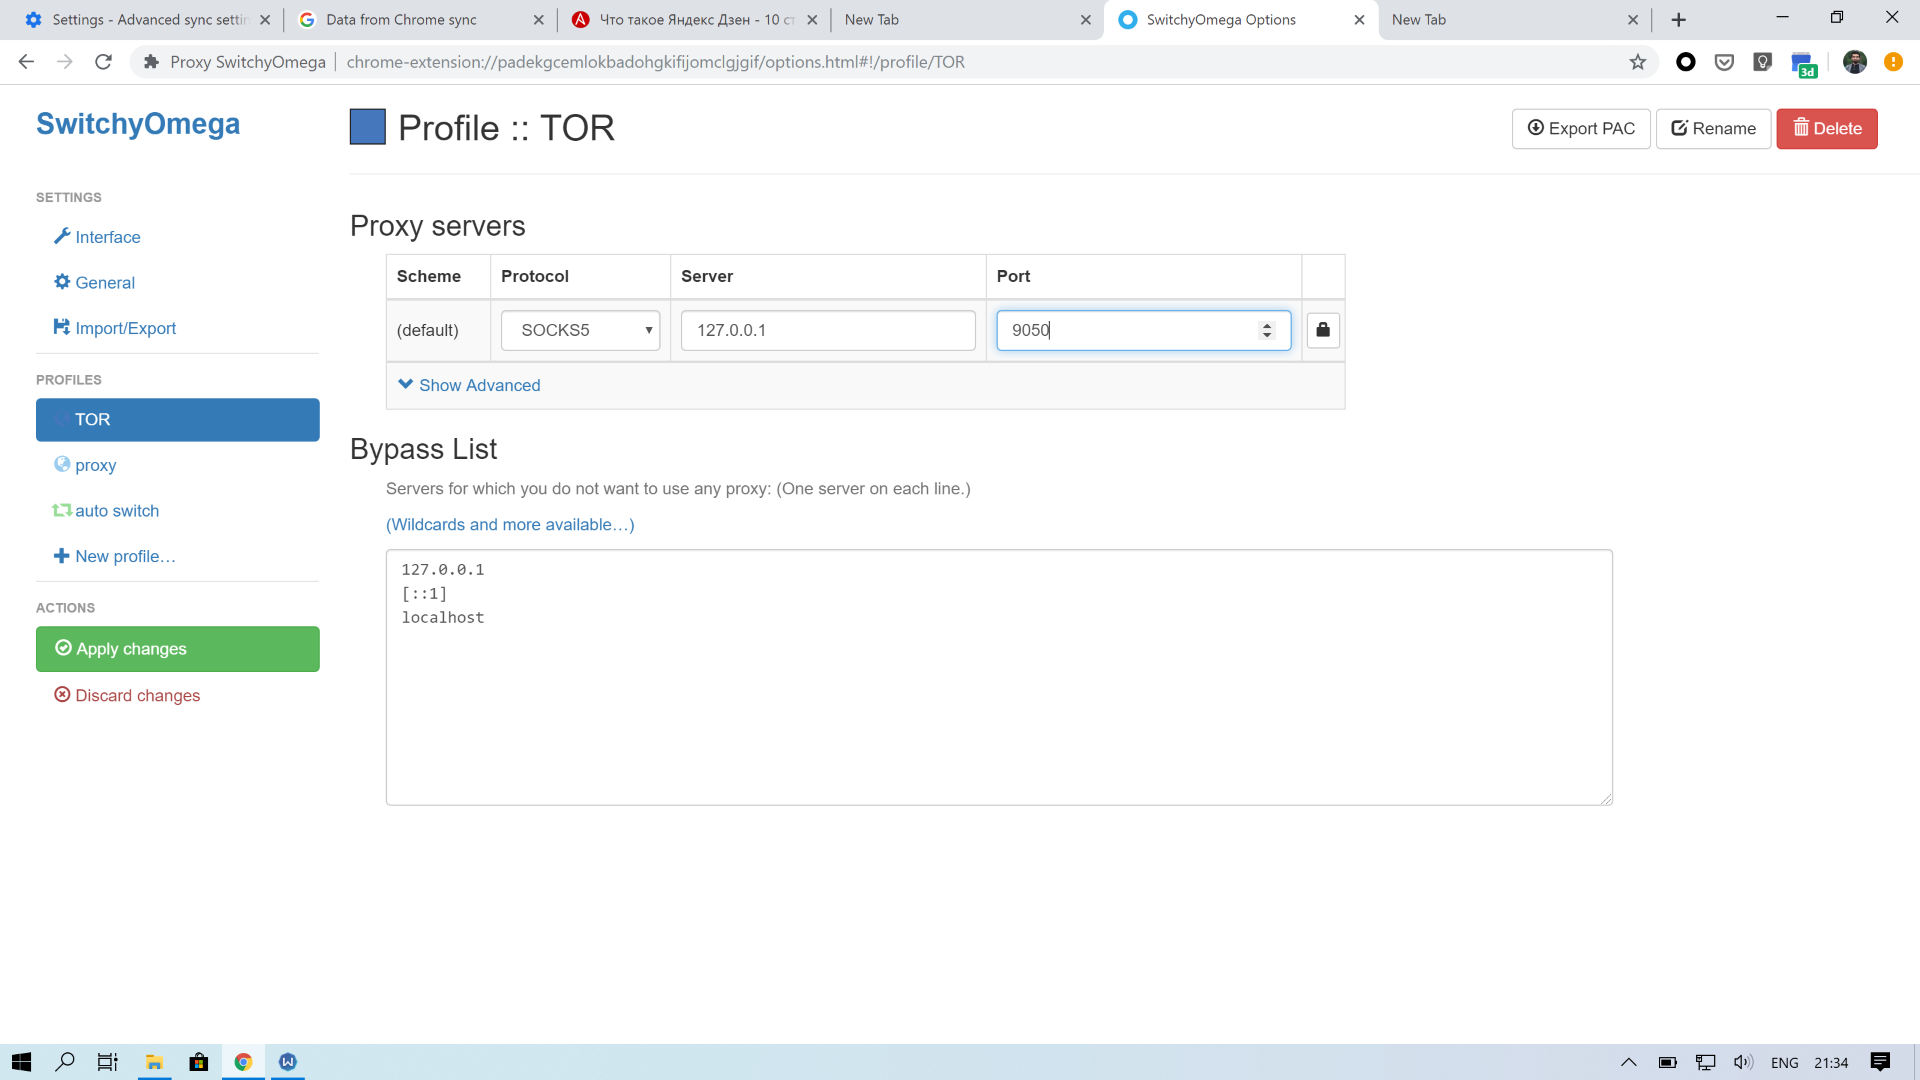
Task: Create a New profile
Action: click(x=114, y=556)
